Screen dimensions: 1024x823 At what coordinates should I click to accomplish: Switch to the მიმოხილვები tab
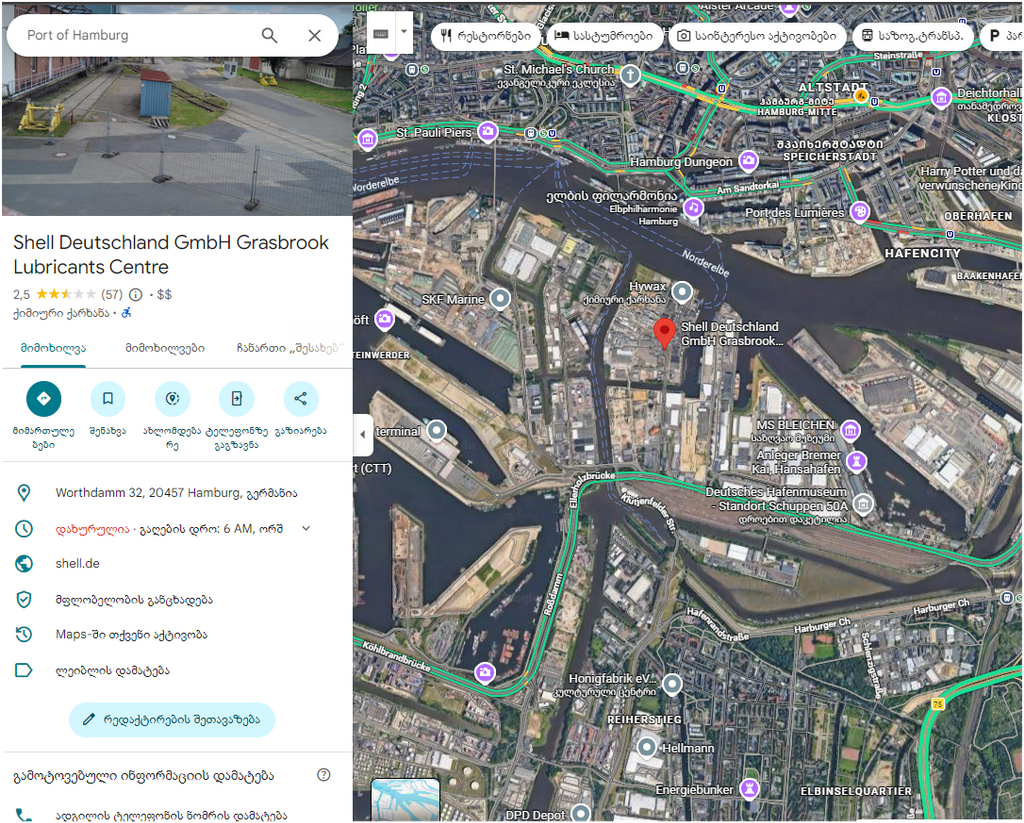coord(165,348)
